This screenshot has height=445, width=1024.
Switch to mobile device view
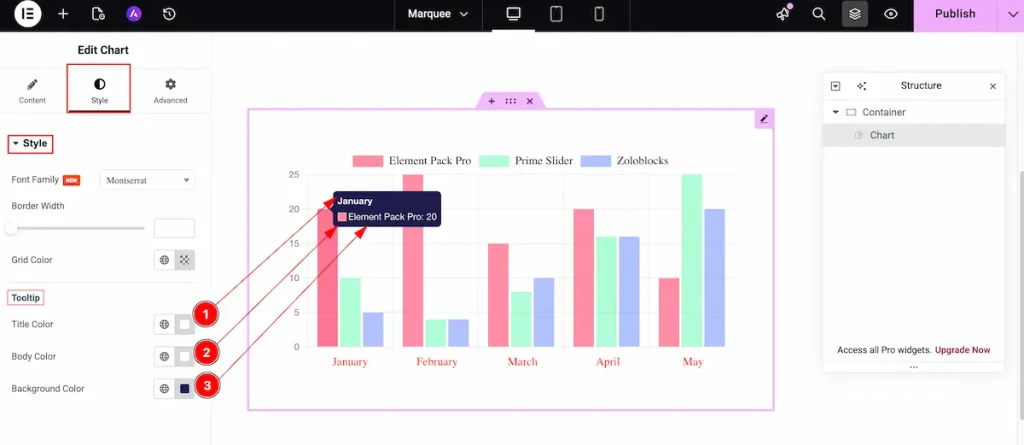[x=599, y=14]
